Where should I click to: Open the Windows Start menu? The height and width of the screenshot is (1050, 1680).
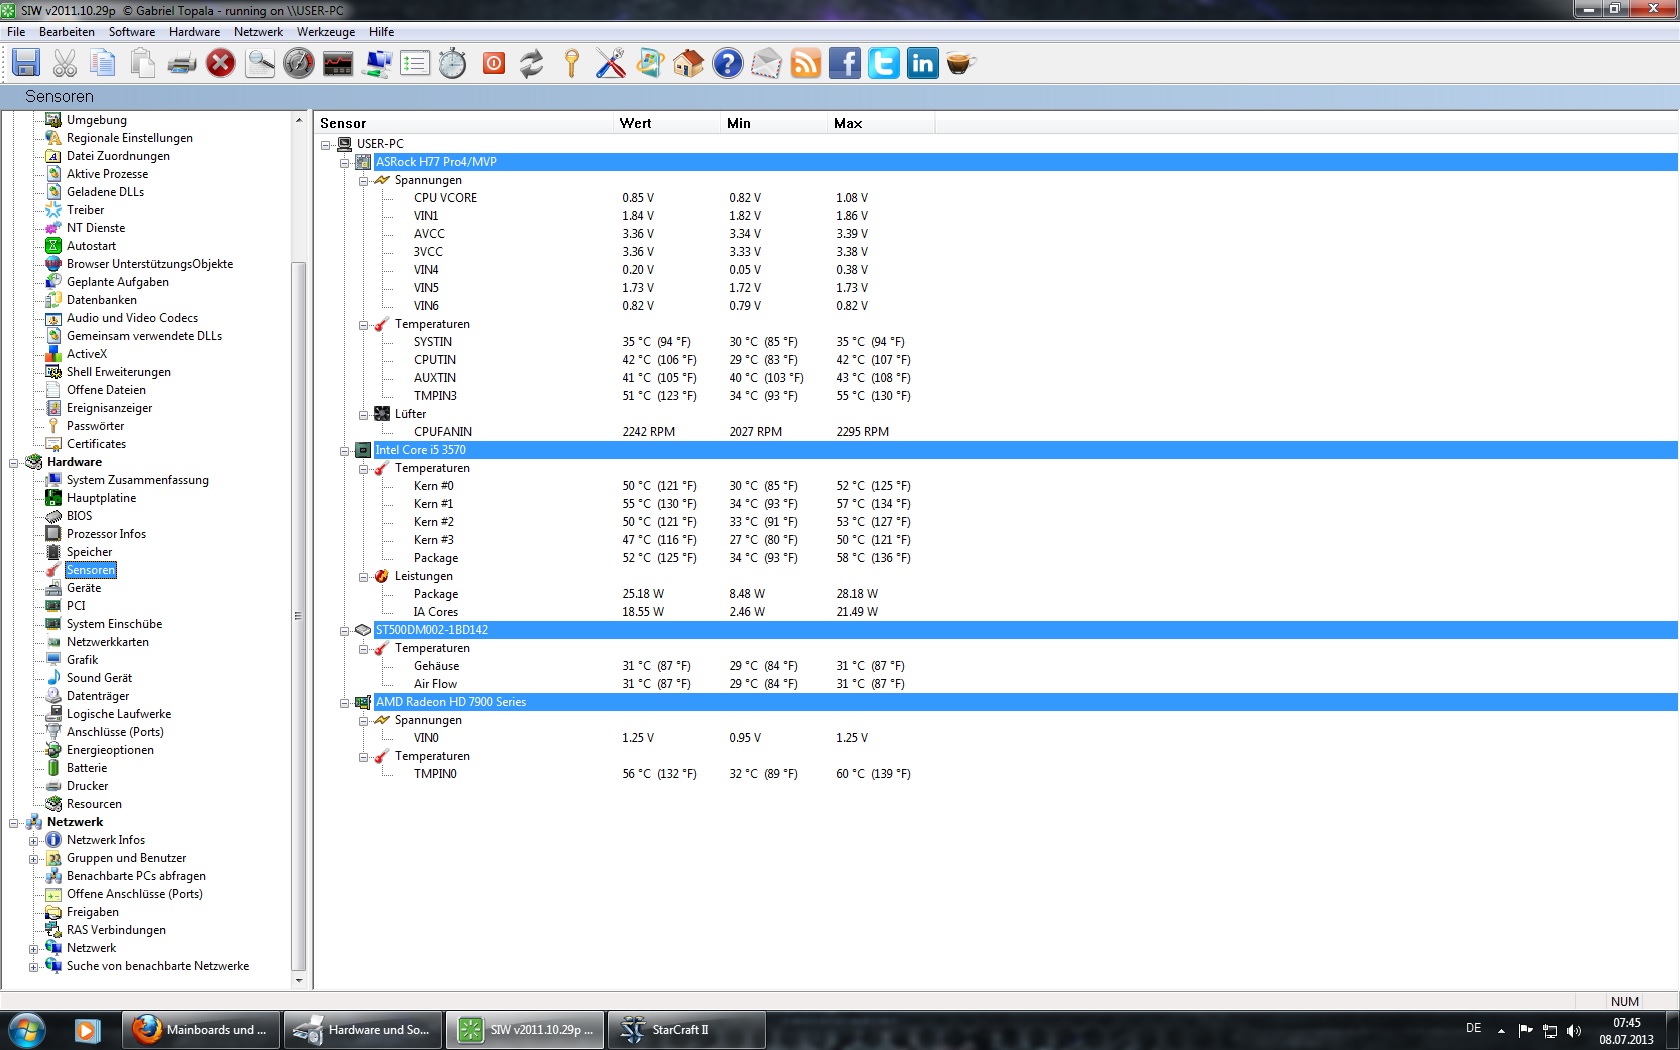point(26,1030)
